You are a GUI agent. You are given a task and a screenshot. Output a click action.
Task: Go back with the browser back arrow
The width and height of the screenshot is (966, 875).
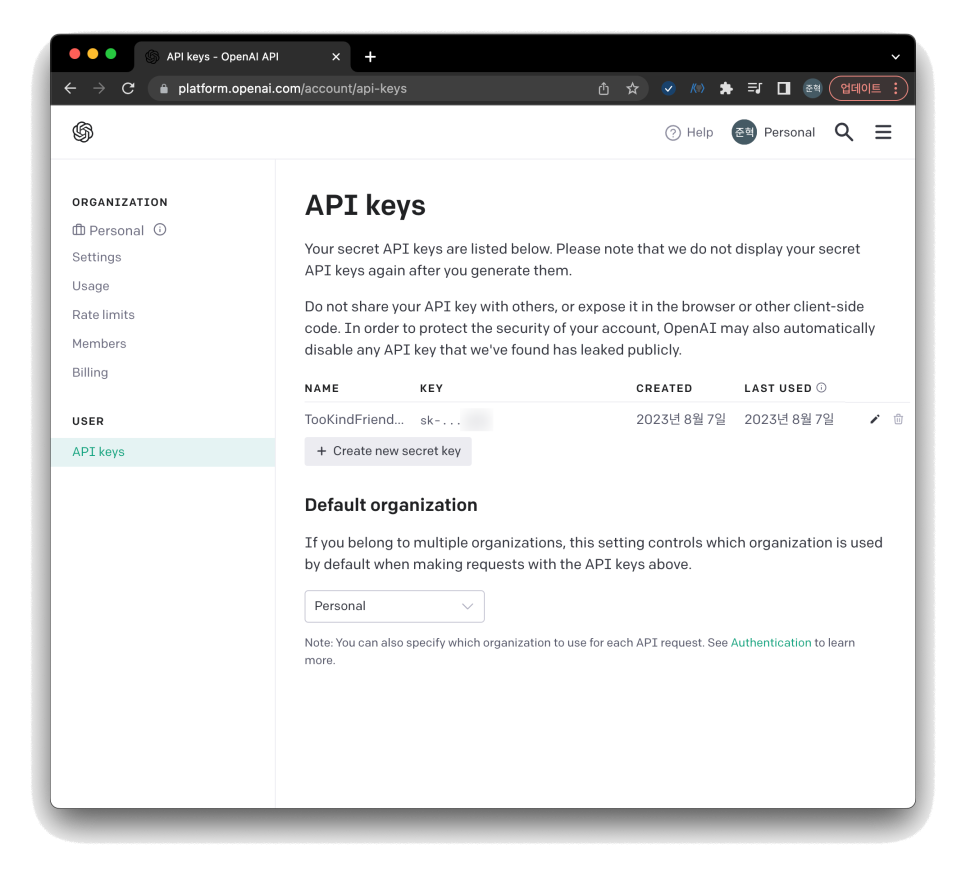[x=70, y=88]
